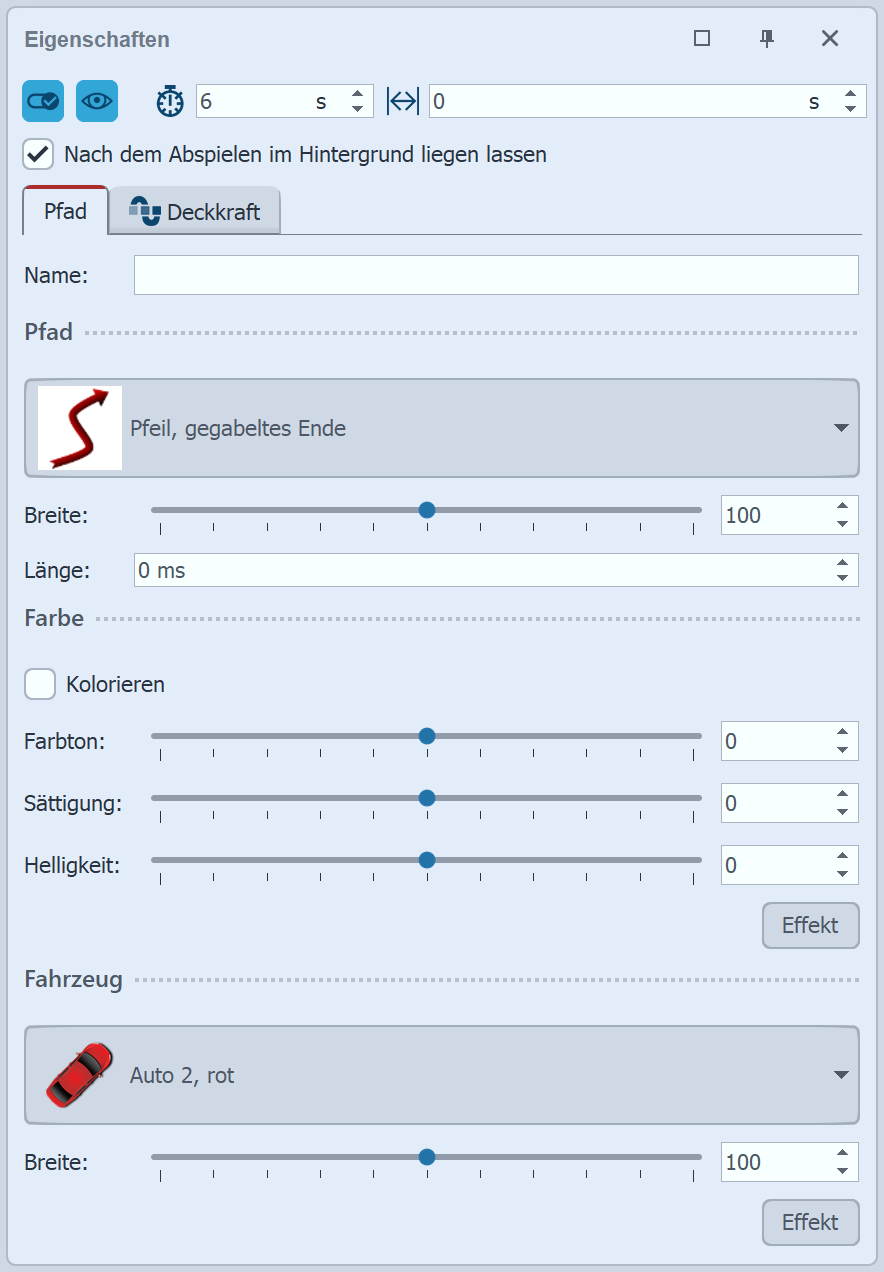Viewport: 884px width, 1272px height.
Task: Click the Effekt button under Farbe
Action: (x=810, y=925)
